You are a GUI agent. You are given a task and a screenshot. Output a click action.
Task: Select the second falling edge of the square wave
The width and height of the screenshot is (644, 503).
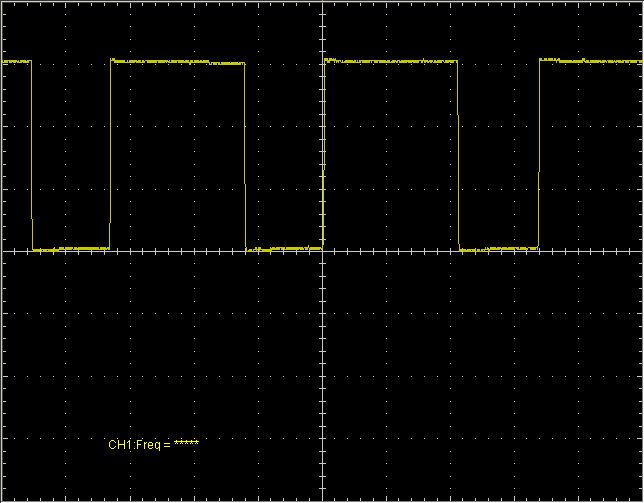coord(245,155)
